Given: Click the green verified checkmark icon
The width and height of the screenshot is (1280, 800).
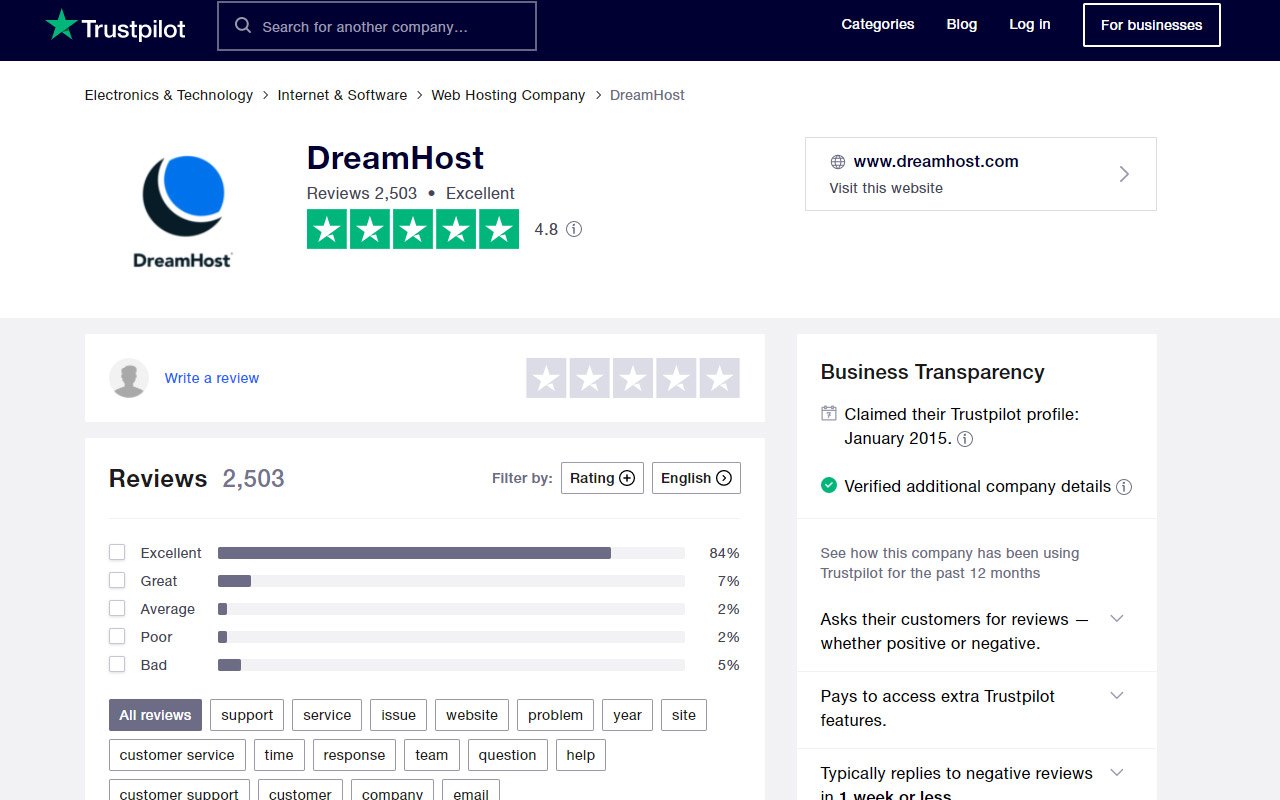Looking at the screenshot, I should pos(828,485).
